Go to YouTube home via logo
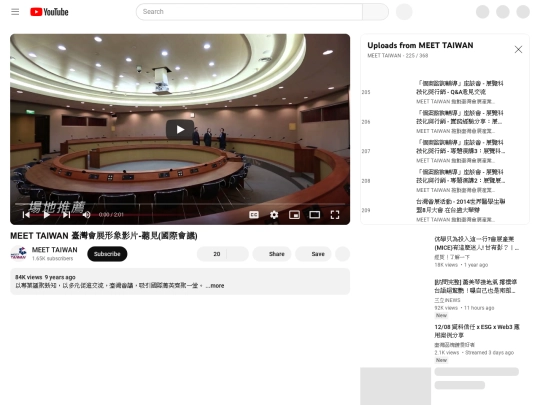 tap(49, 12)
